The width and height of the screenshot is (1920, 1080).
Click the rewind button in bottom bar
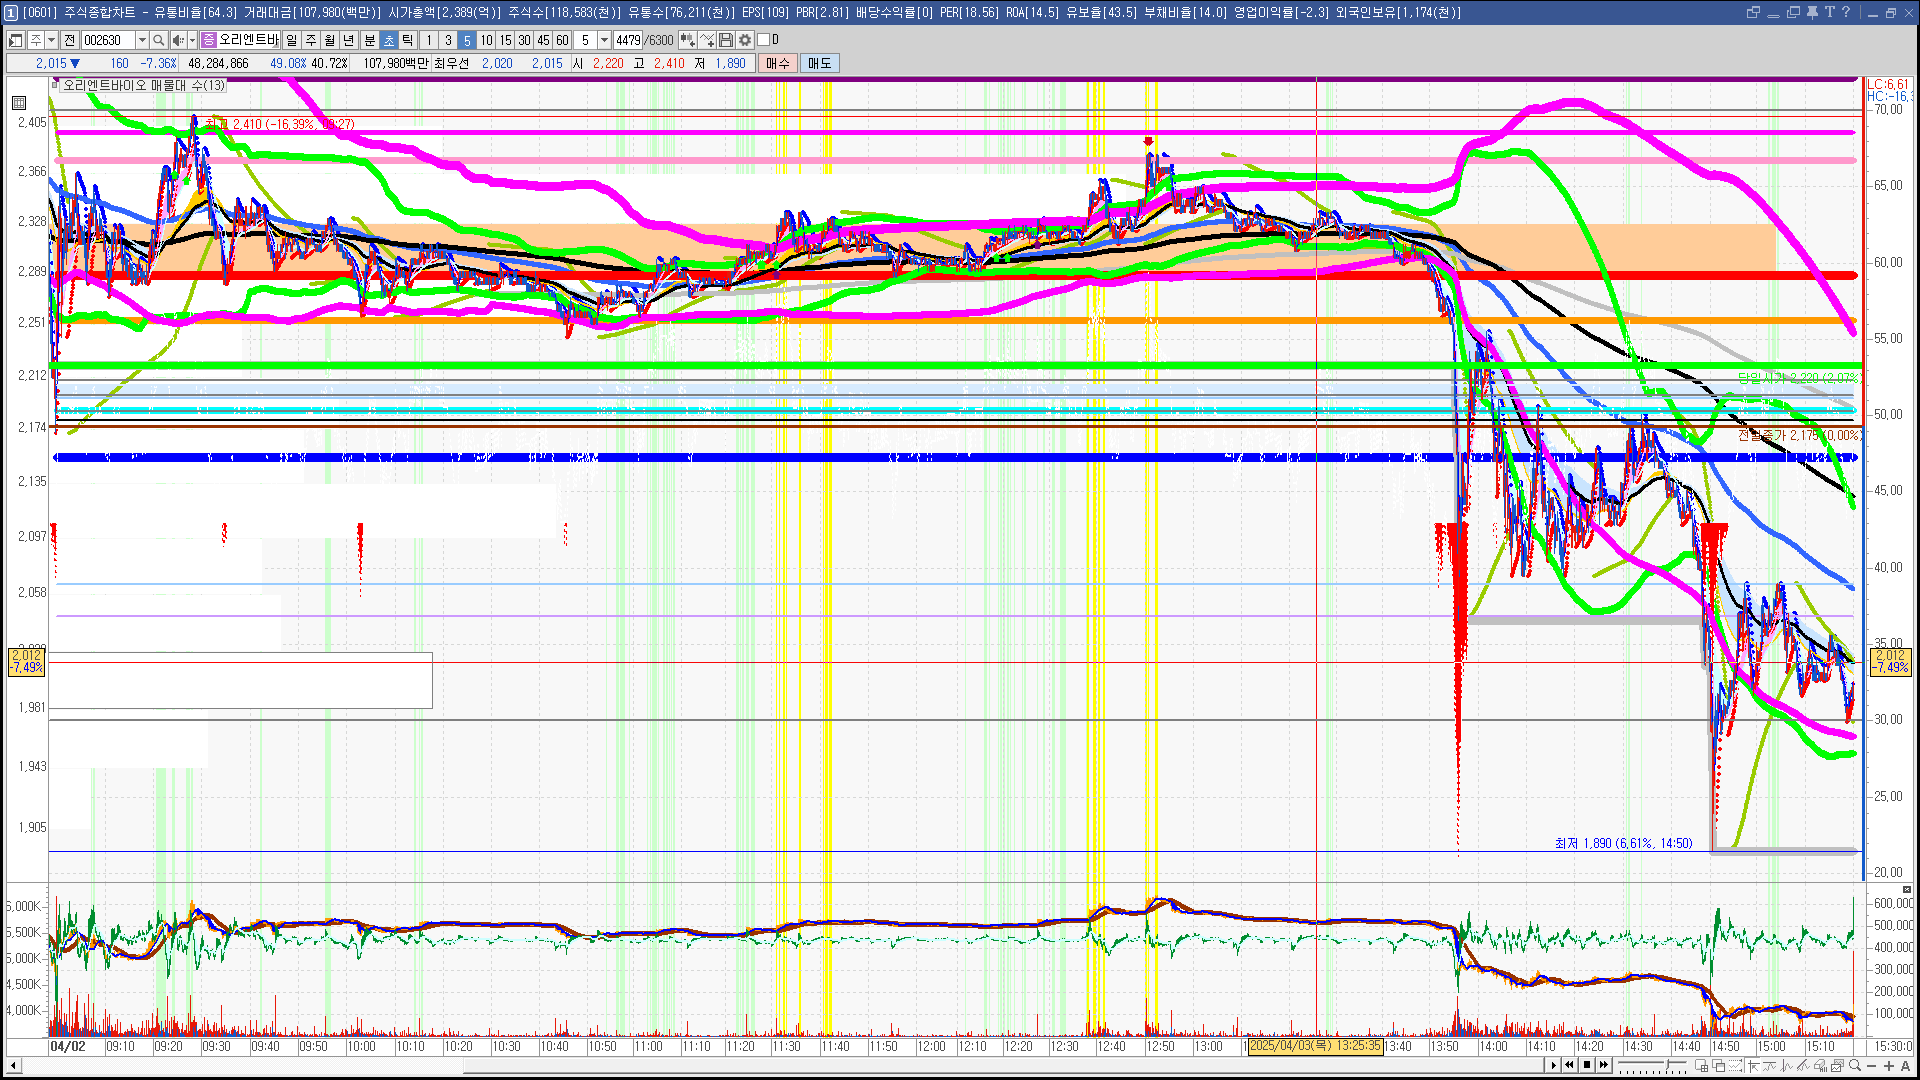(1569, 1065)
